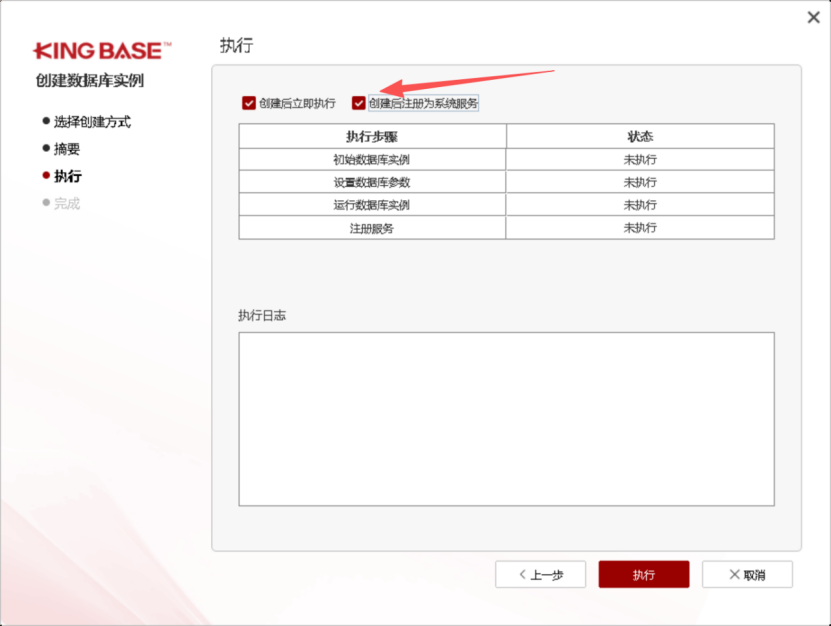Click the KingBase logo in the sidebar

(103, 50)
